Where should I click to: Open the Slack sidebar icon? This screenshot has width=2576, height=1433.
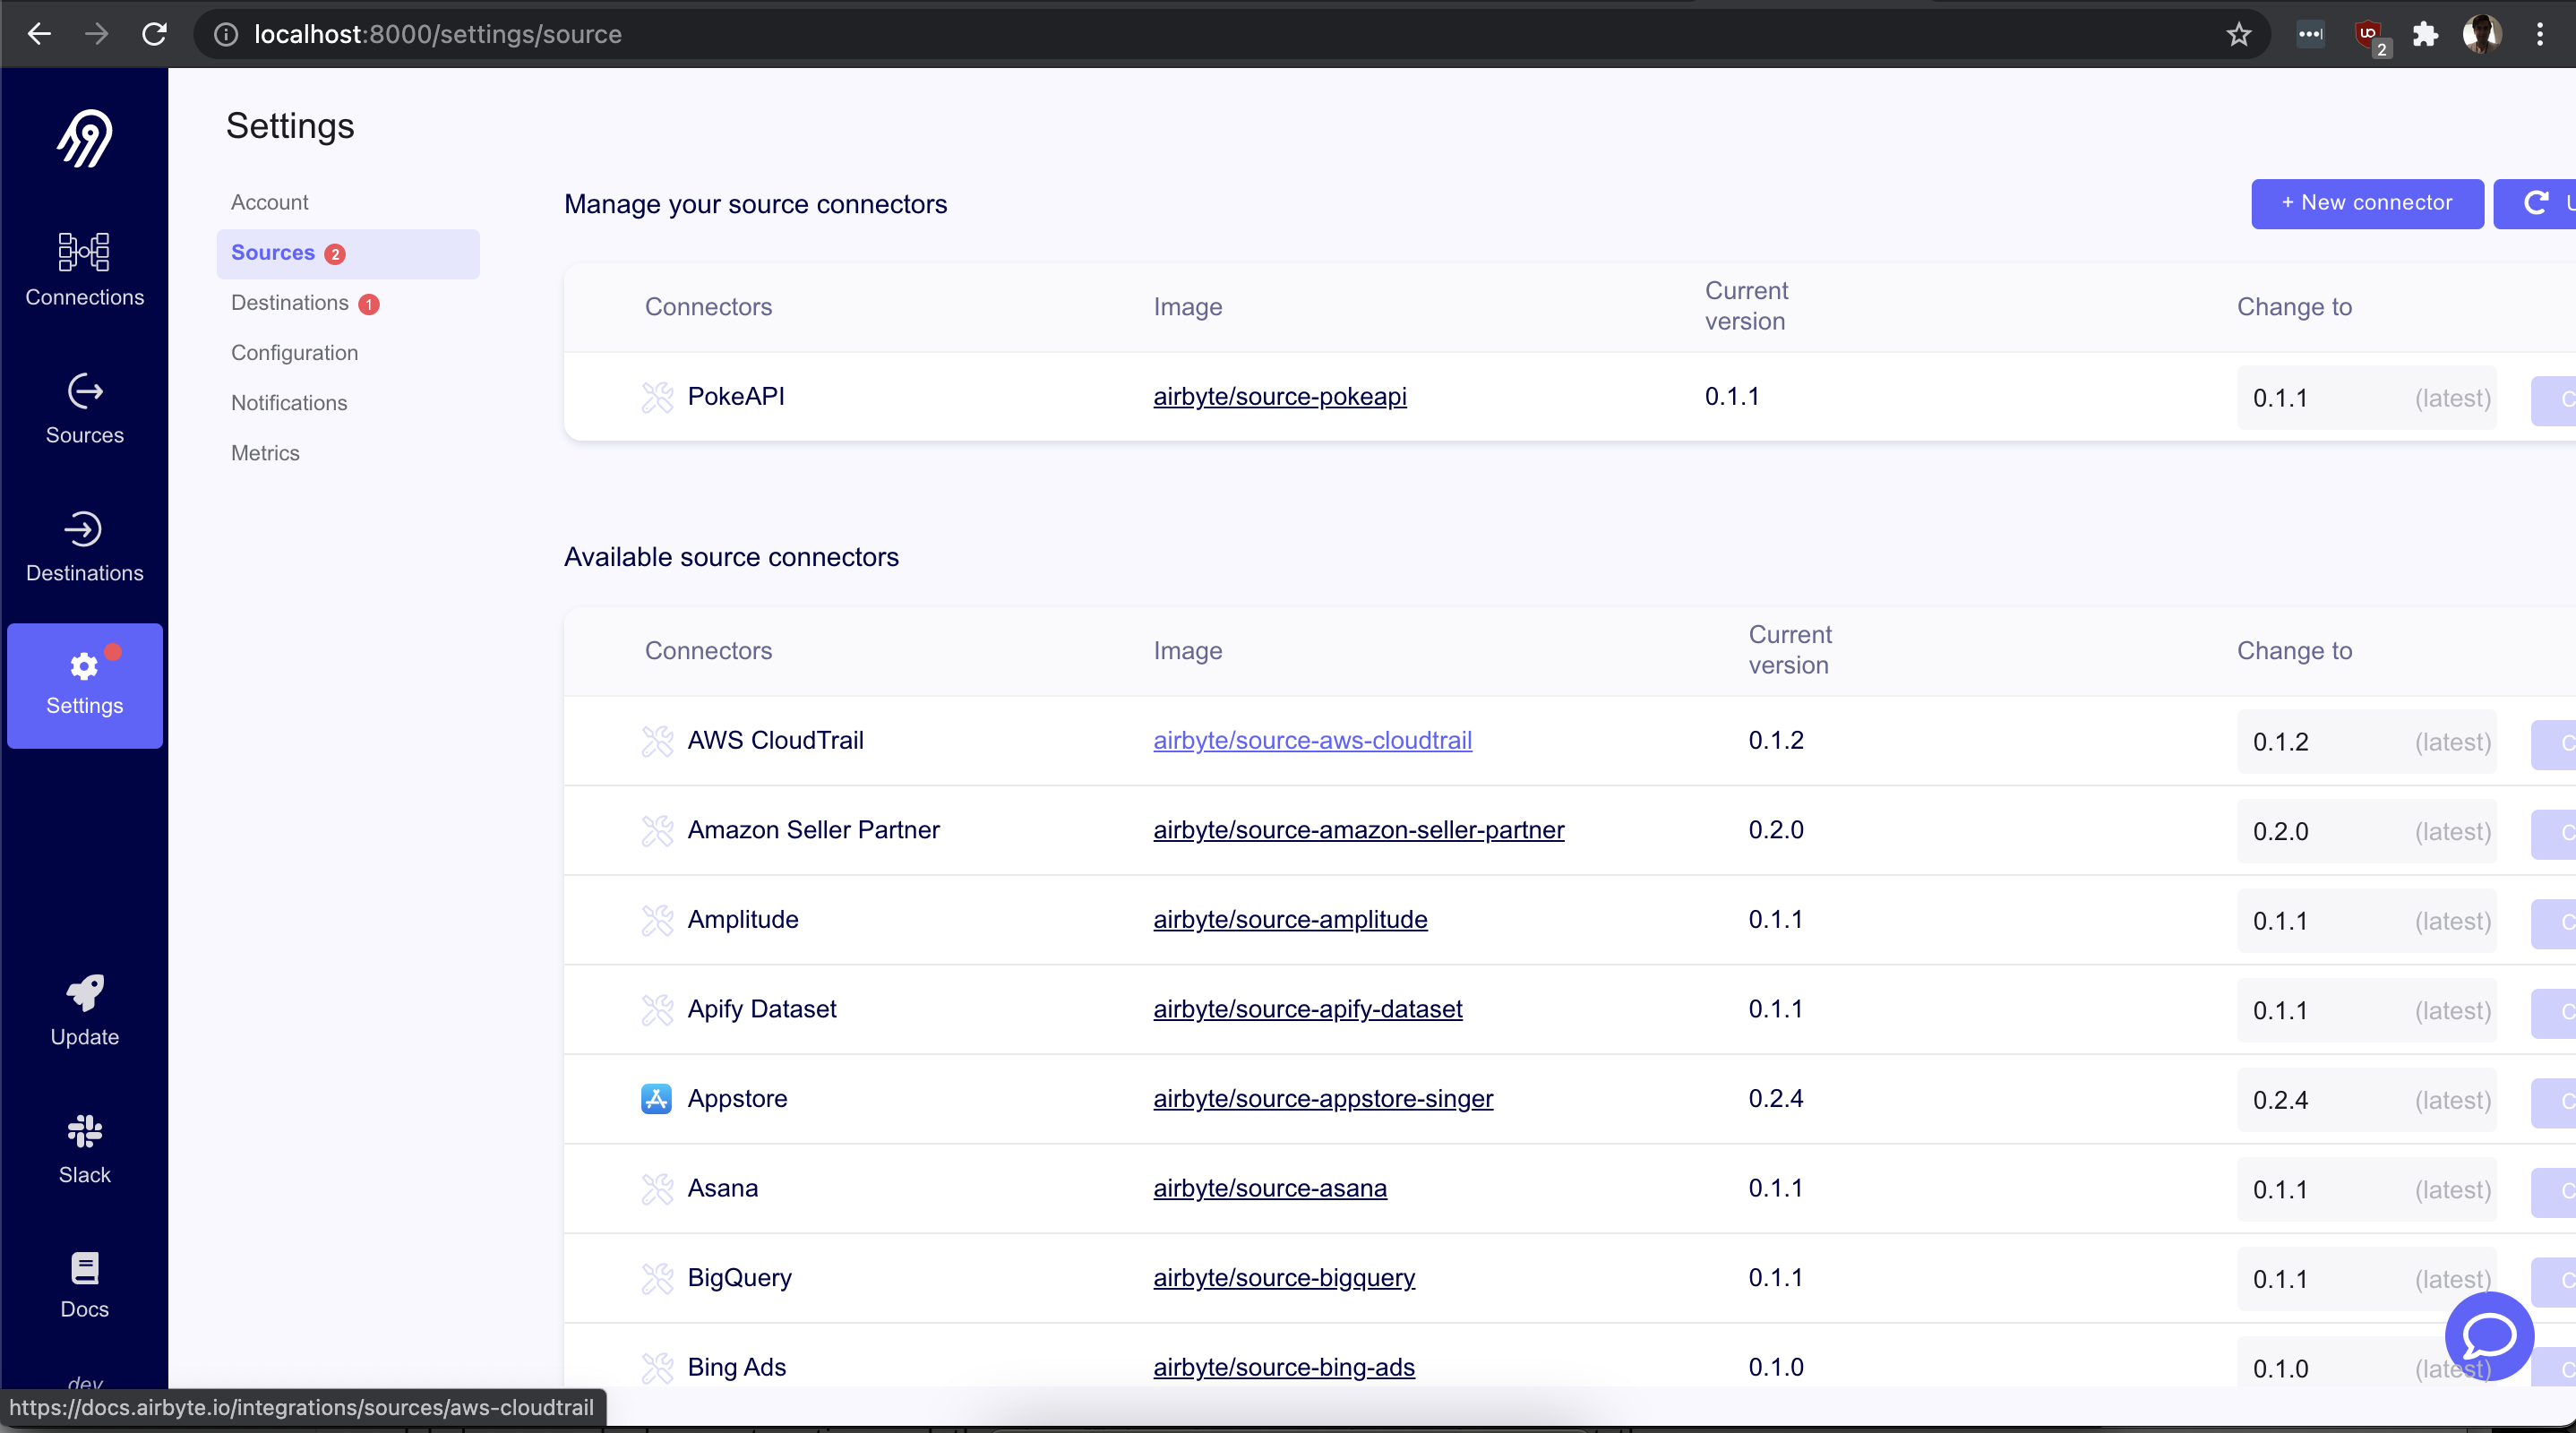pyautogui.click(x=84, y=1132)
